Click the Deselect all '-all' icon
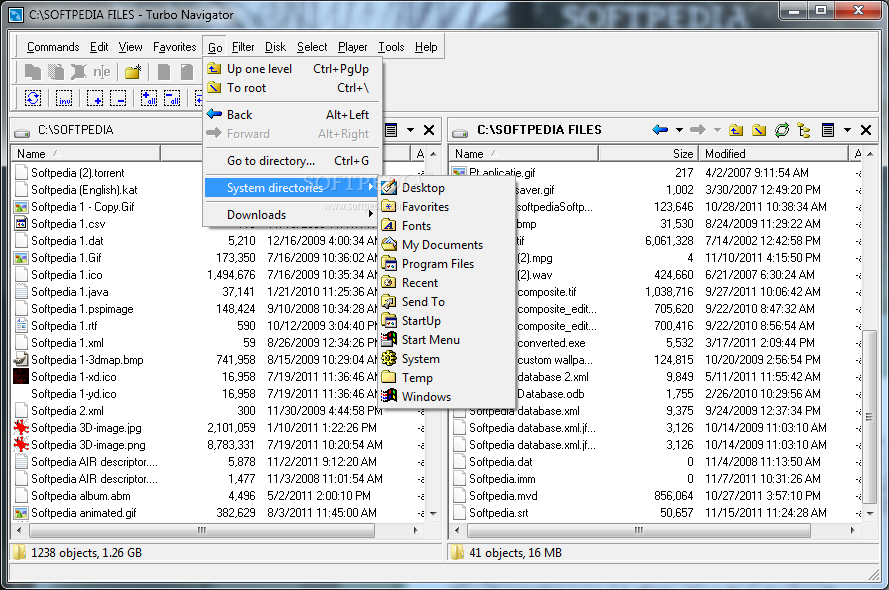889x590 pixels. point(172,98)
